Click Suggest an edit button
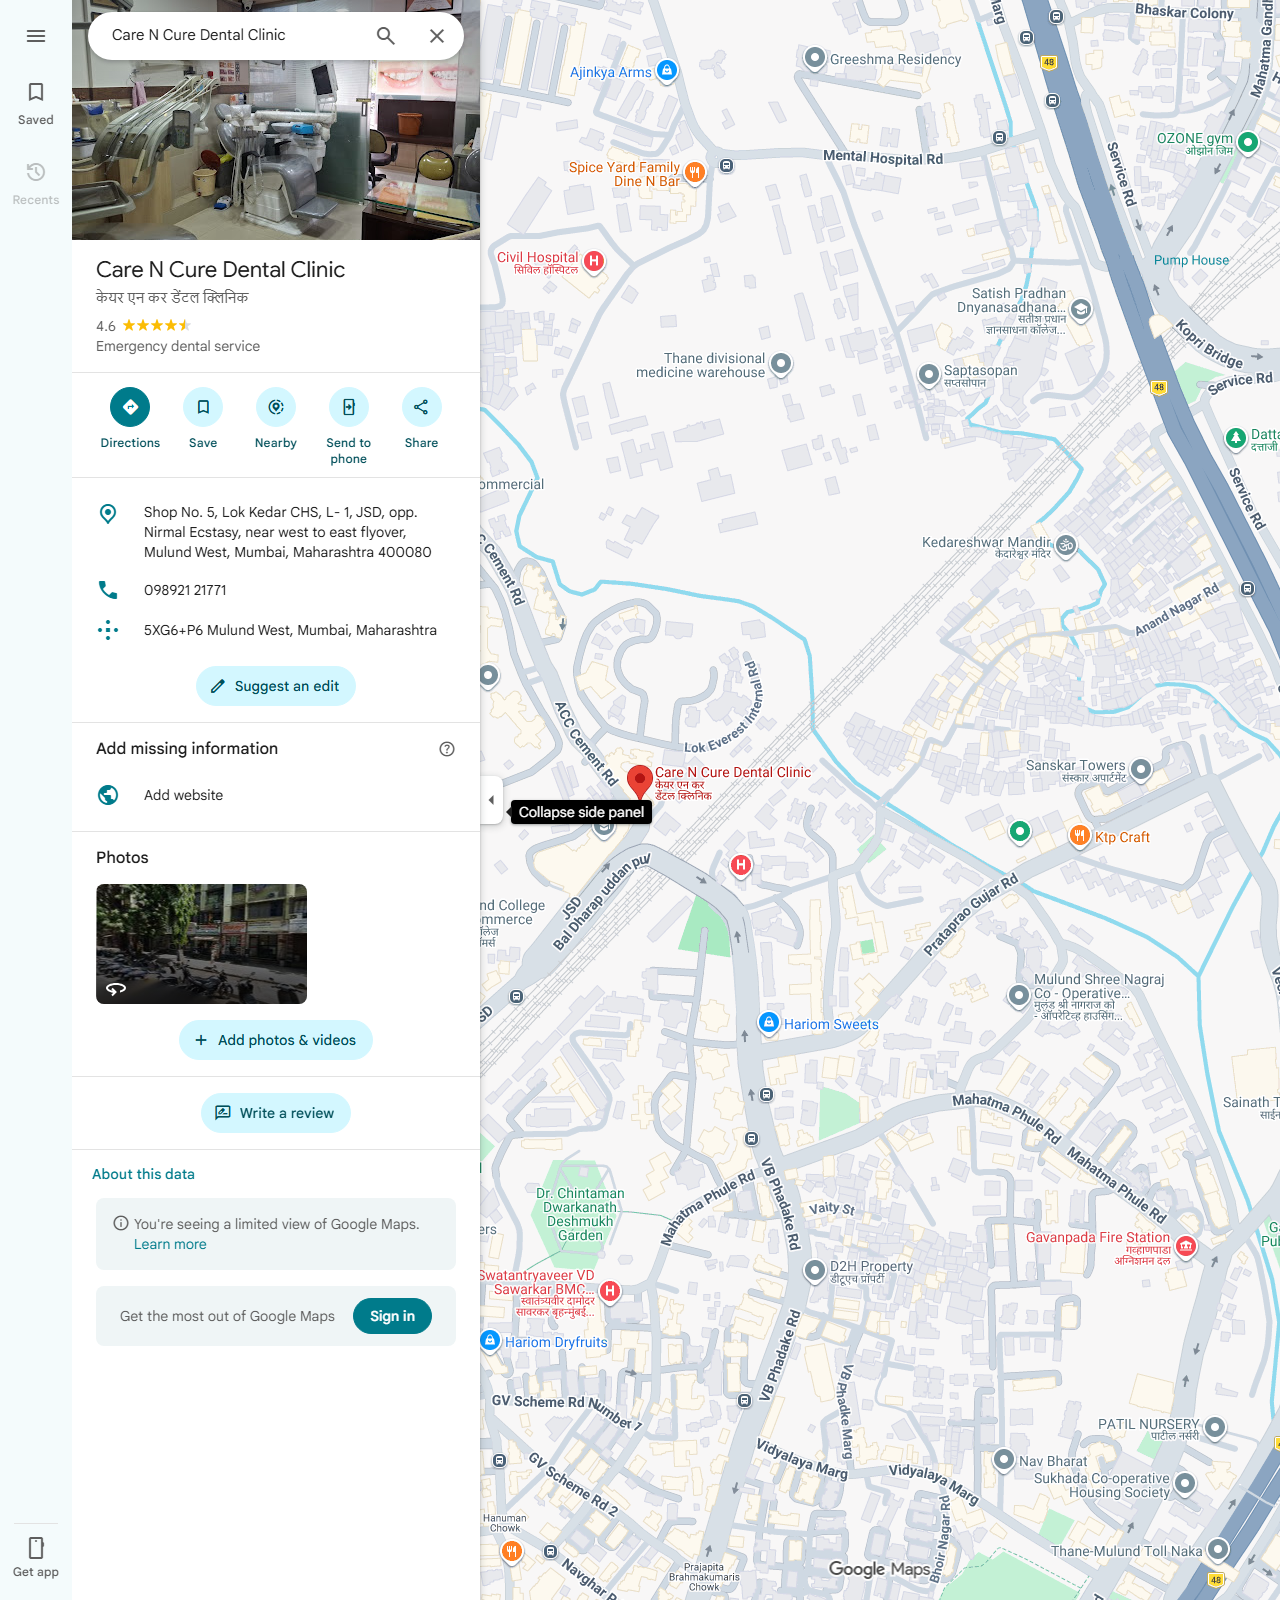The width and height of the screenshot is (1280, 1600). (276, 686)
